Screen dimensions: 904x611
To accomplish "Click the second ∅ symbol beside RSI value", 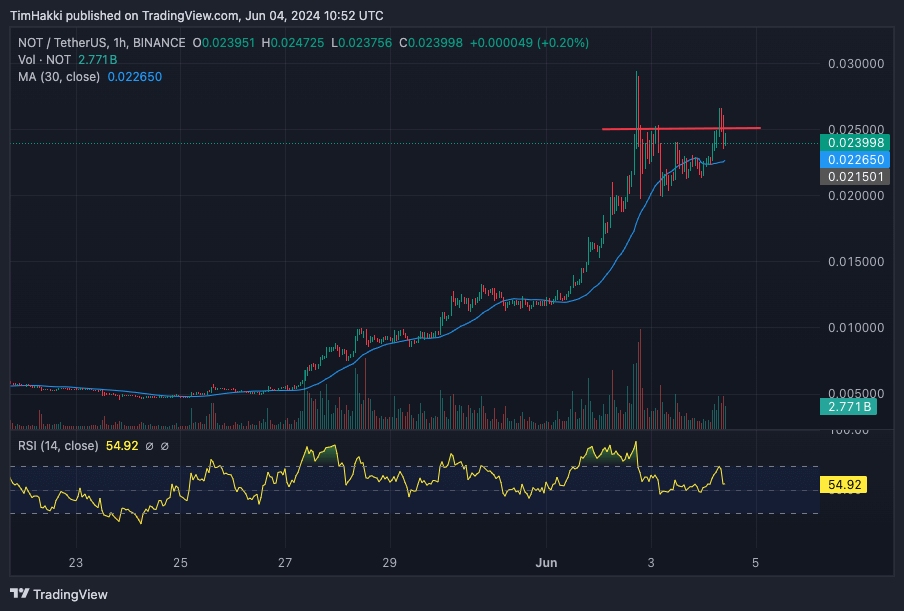I will pos(164,446).
